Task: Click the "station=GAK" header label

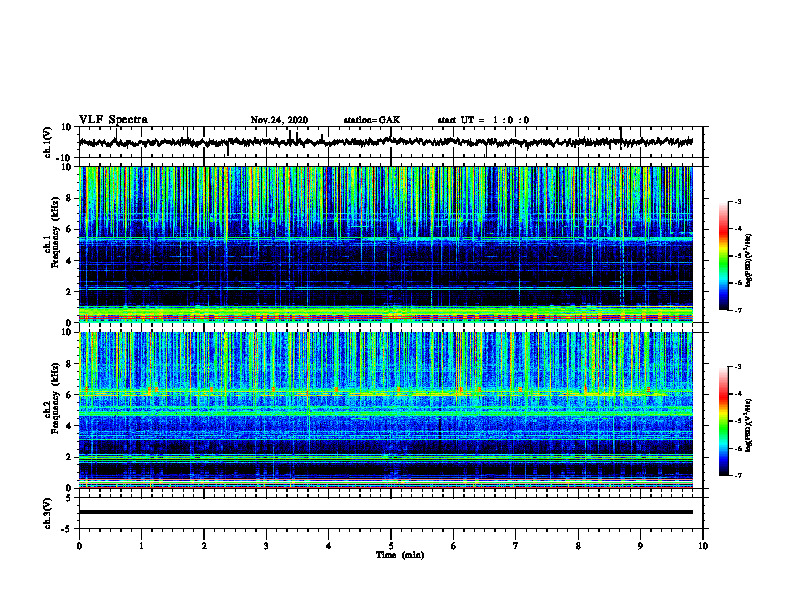Action: (372, 120)
